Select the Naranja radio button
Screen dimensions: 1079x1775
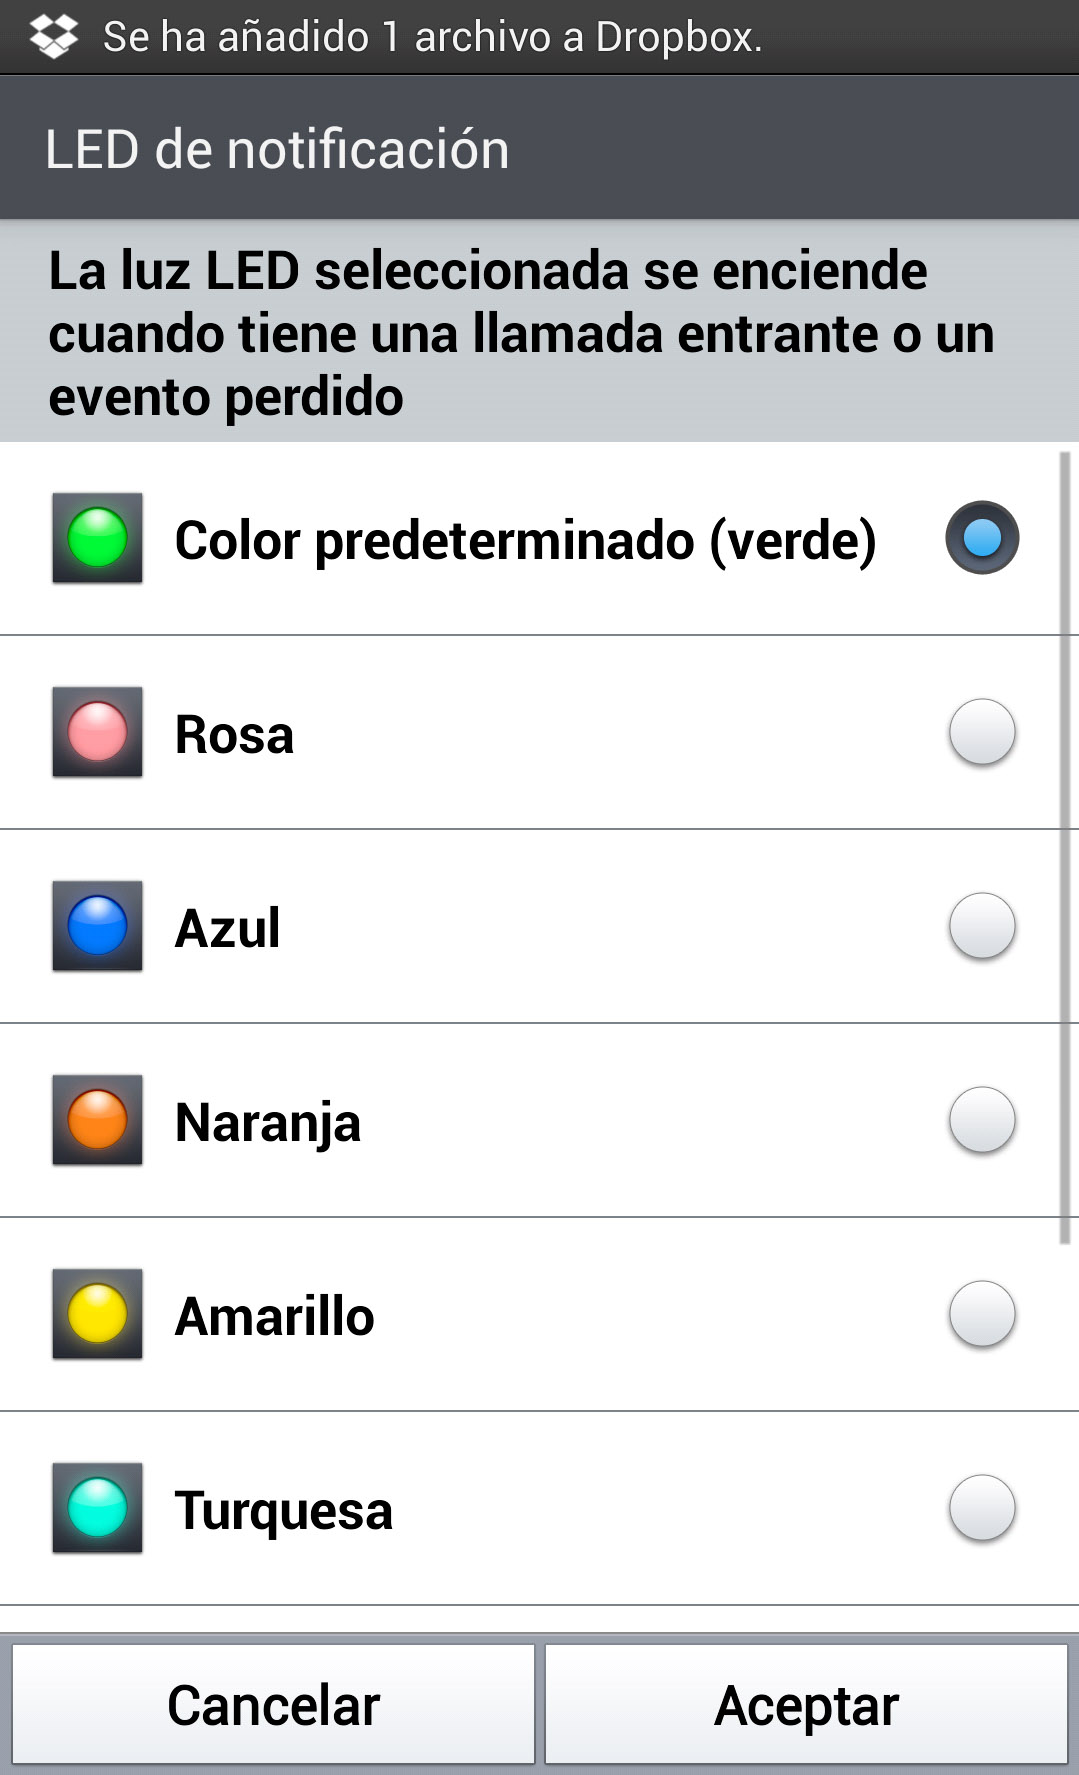[x=981, y=1120]
